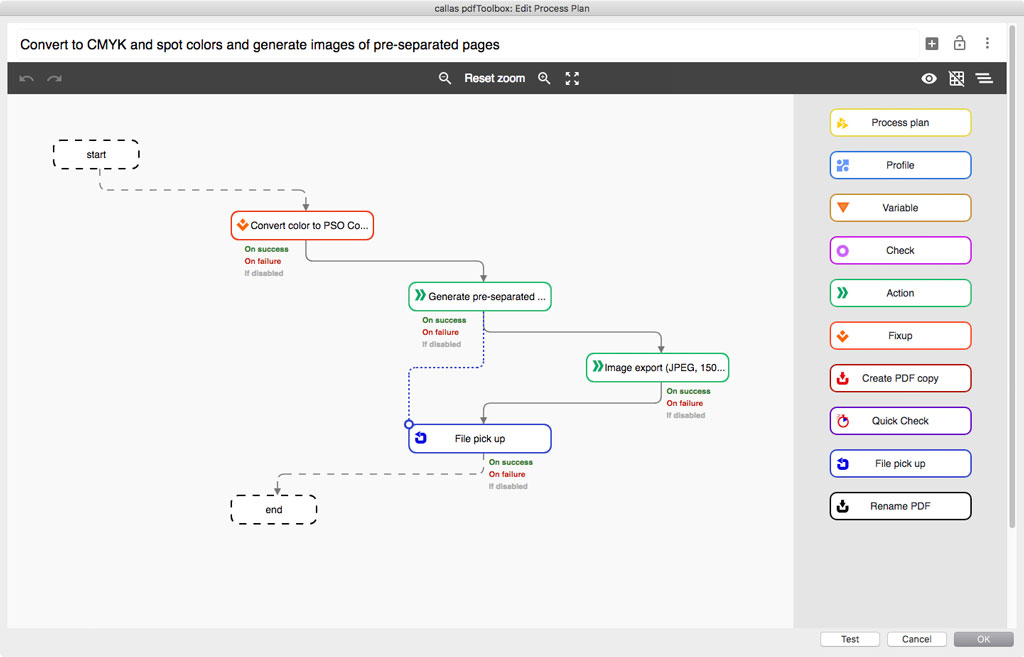The height and width of the screenshot is (657, 1024).
Task: Click the connector circle on File pick up node
Action: 409,425
